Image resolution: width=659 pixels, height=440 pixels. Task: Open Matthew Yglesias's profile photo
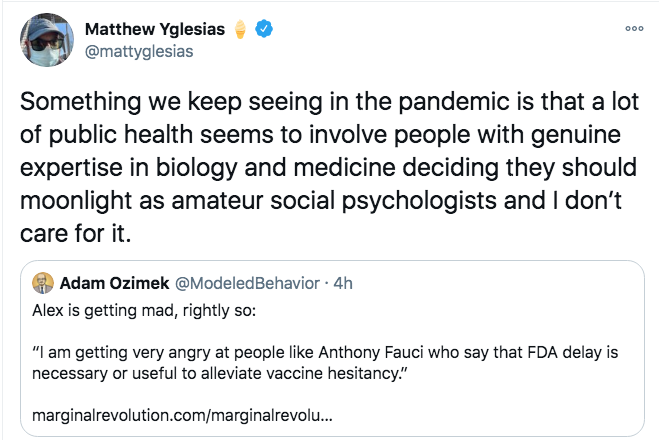(x=47, y=40)
